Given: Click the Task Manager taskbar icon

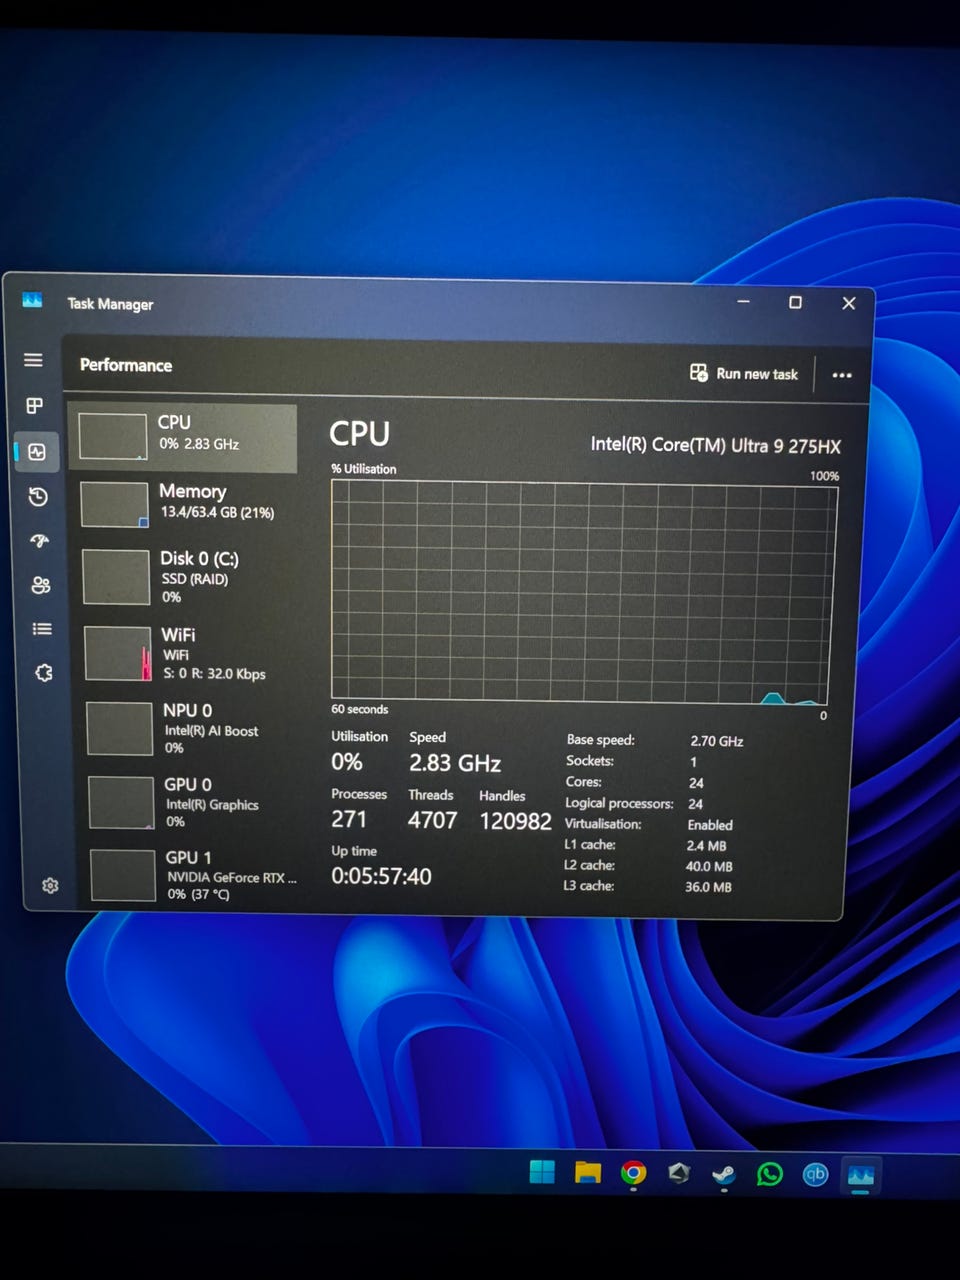Looking at the screenshot, I should (x=861, y=1175).
